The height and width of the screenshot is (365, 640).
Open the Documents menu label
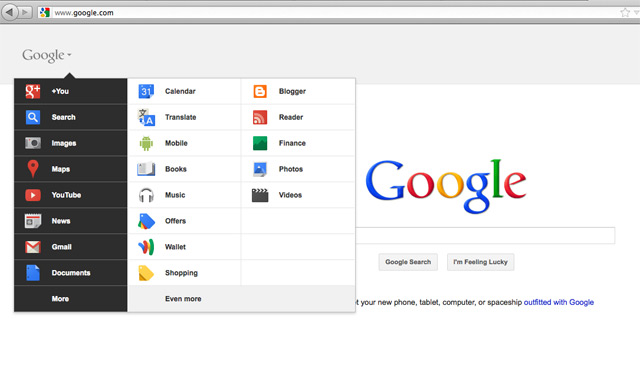[x=71, y=273]
